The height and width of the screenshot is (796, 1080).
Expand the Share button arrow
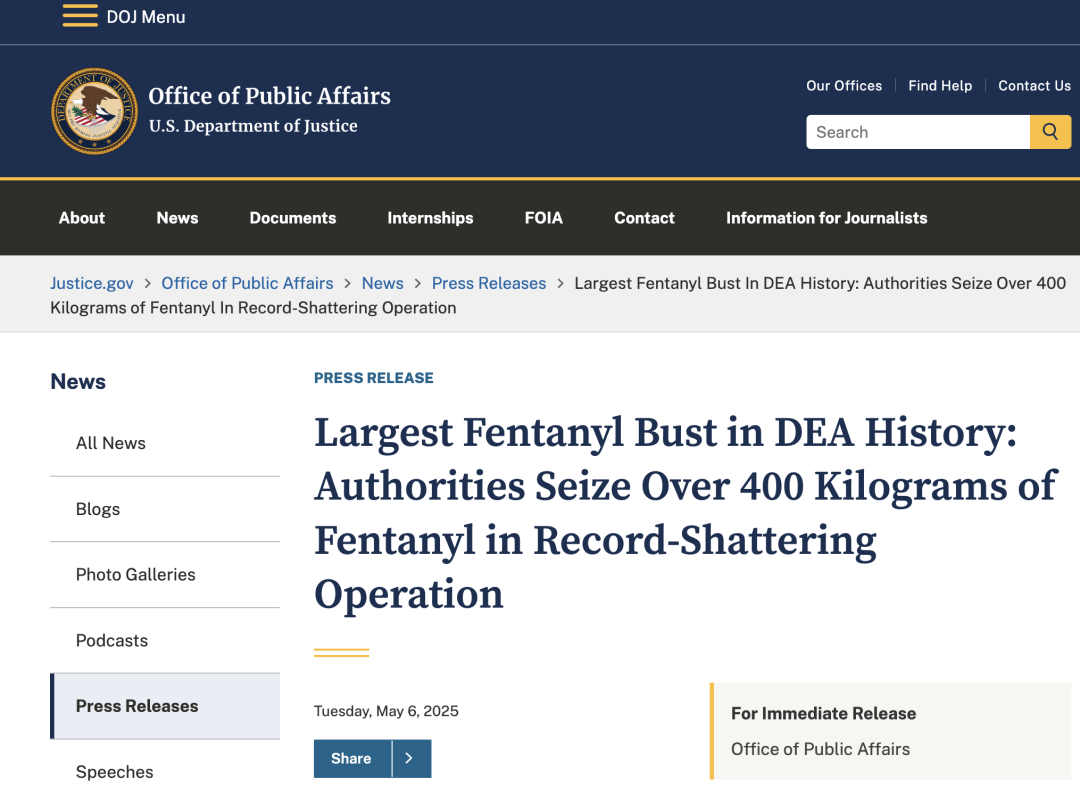[x=411, y=758]
